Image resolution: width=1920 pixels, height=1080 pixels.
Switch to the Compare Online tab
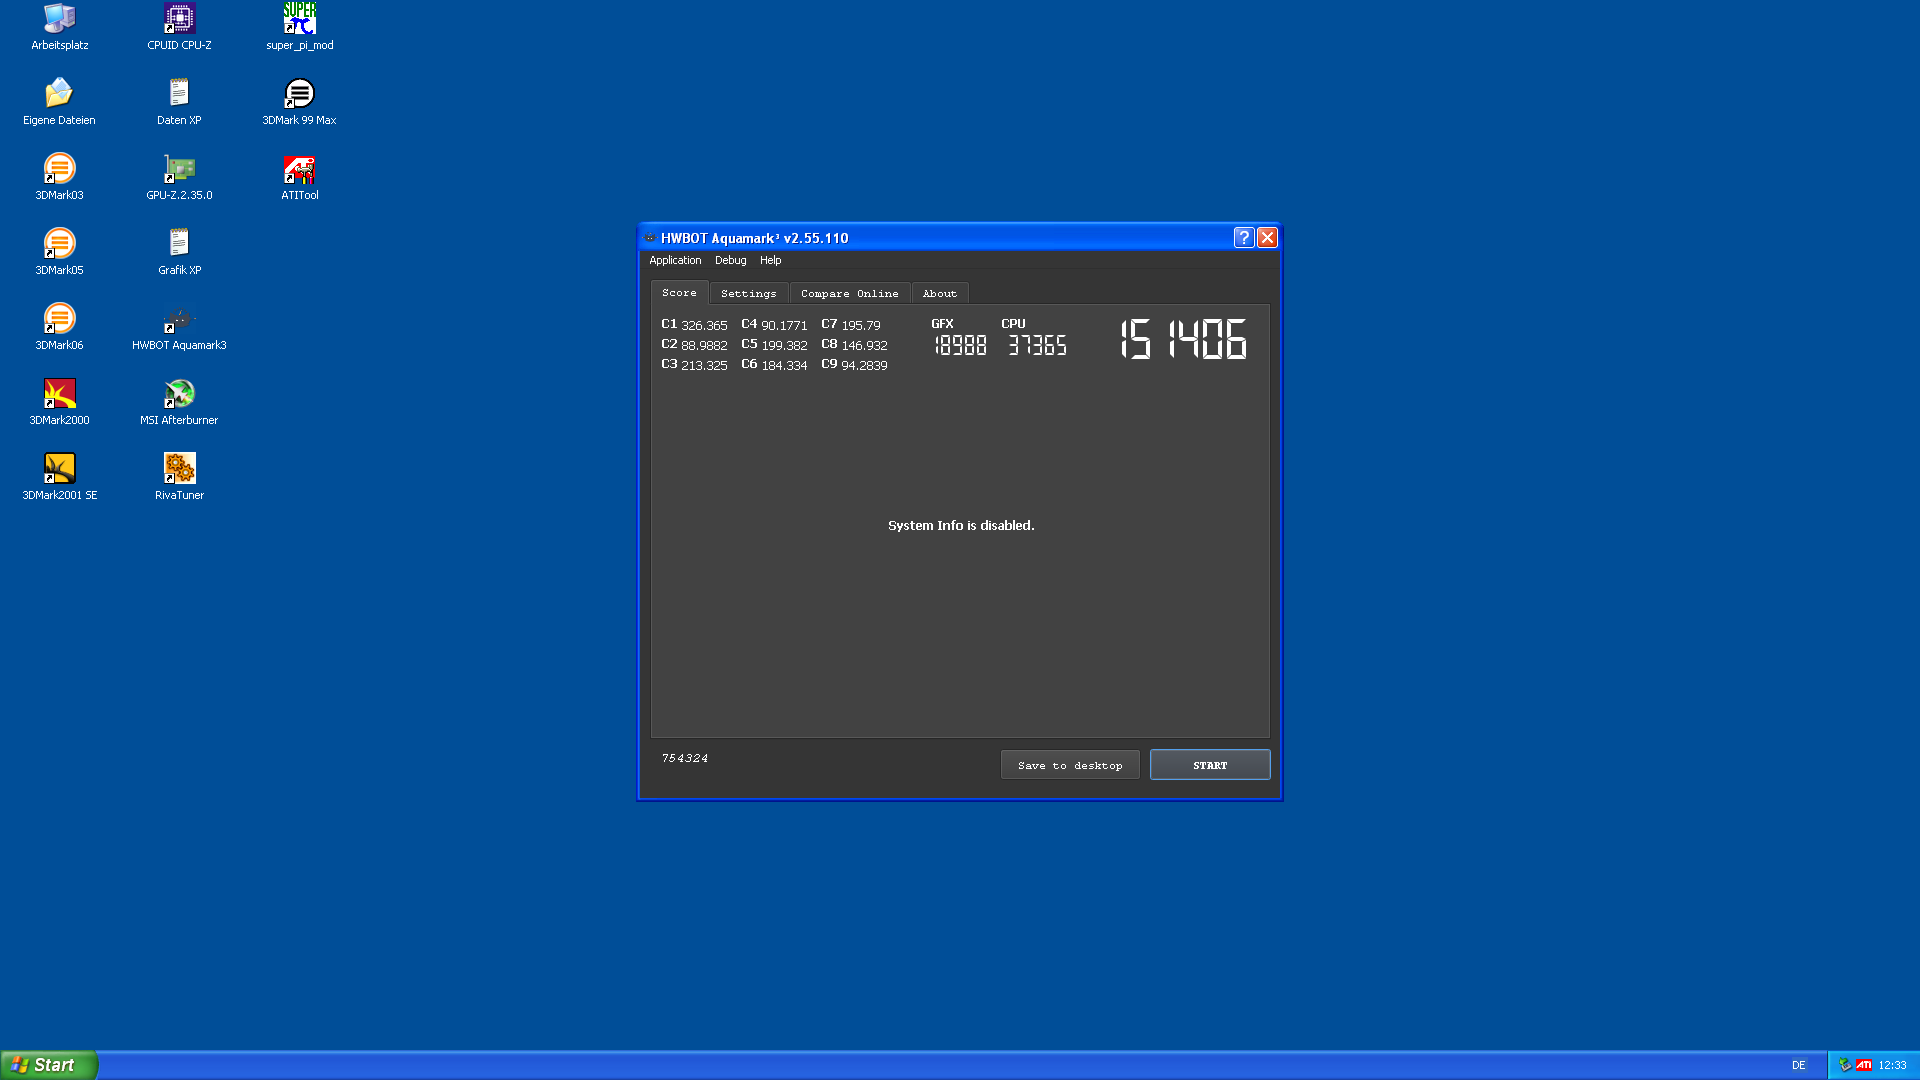pyautogui.click(x=850, y=293)
